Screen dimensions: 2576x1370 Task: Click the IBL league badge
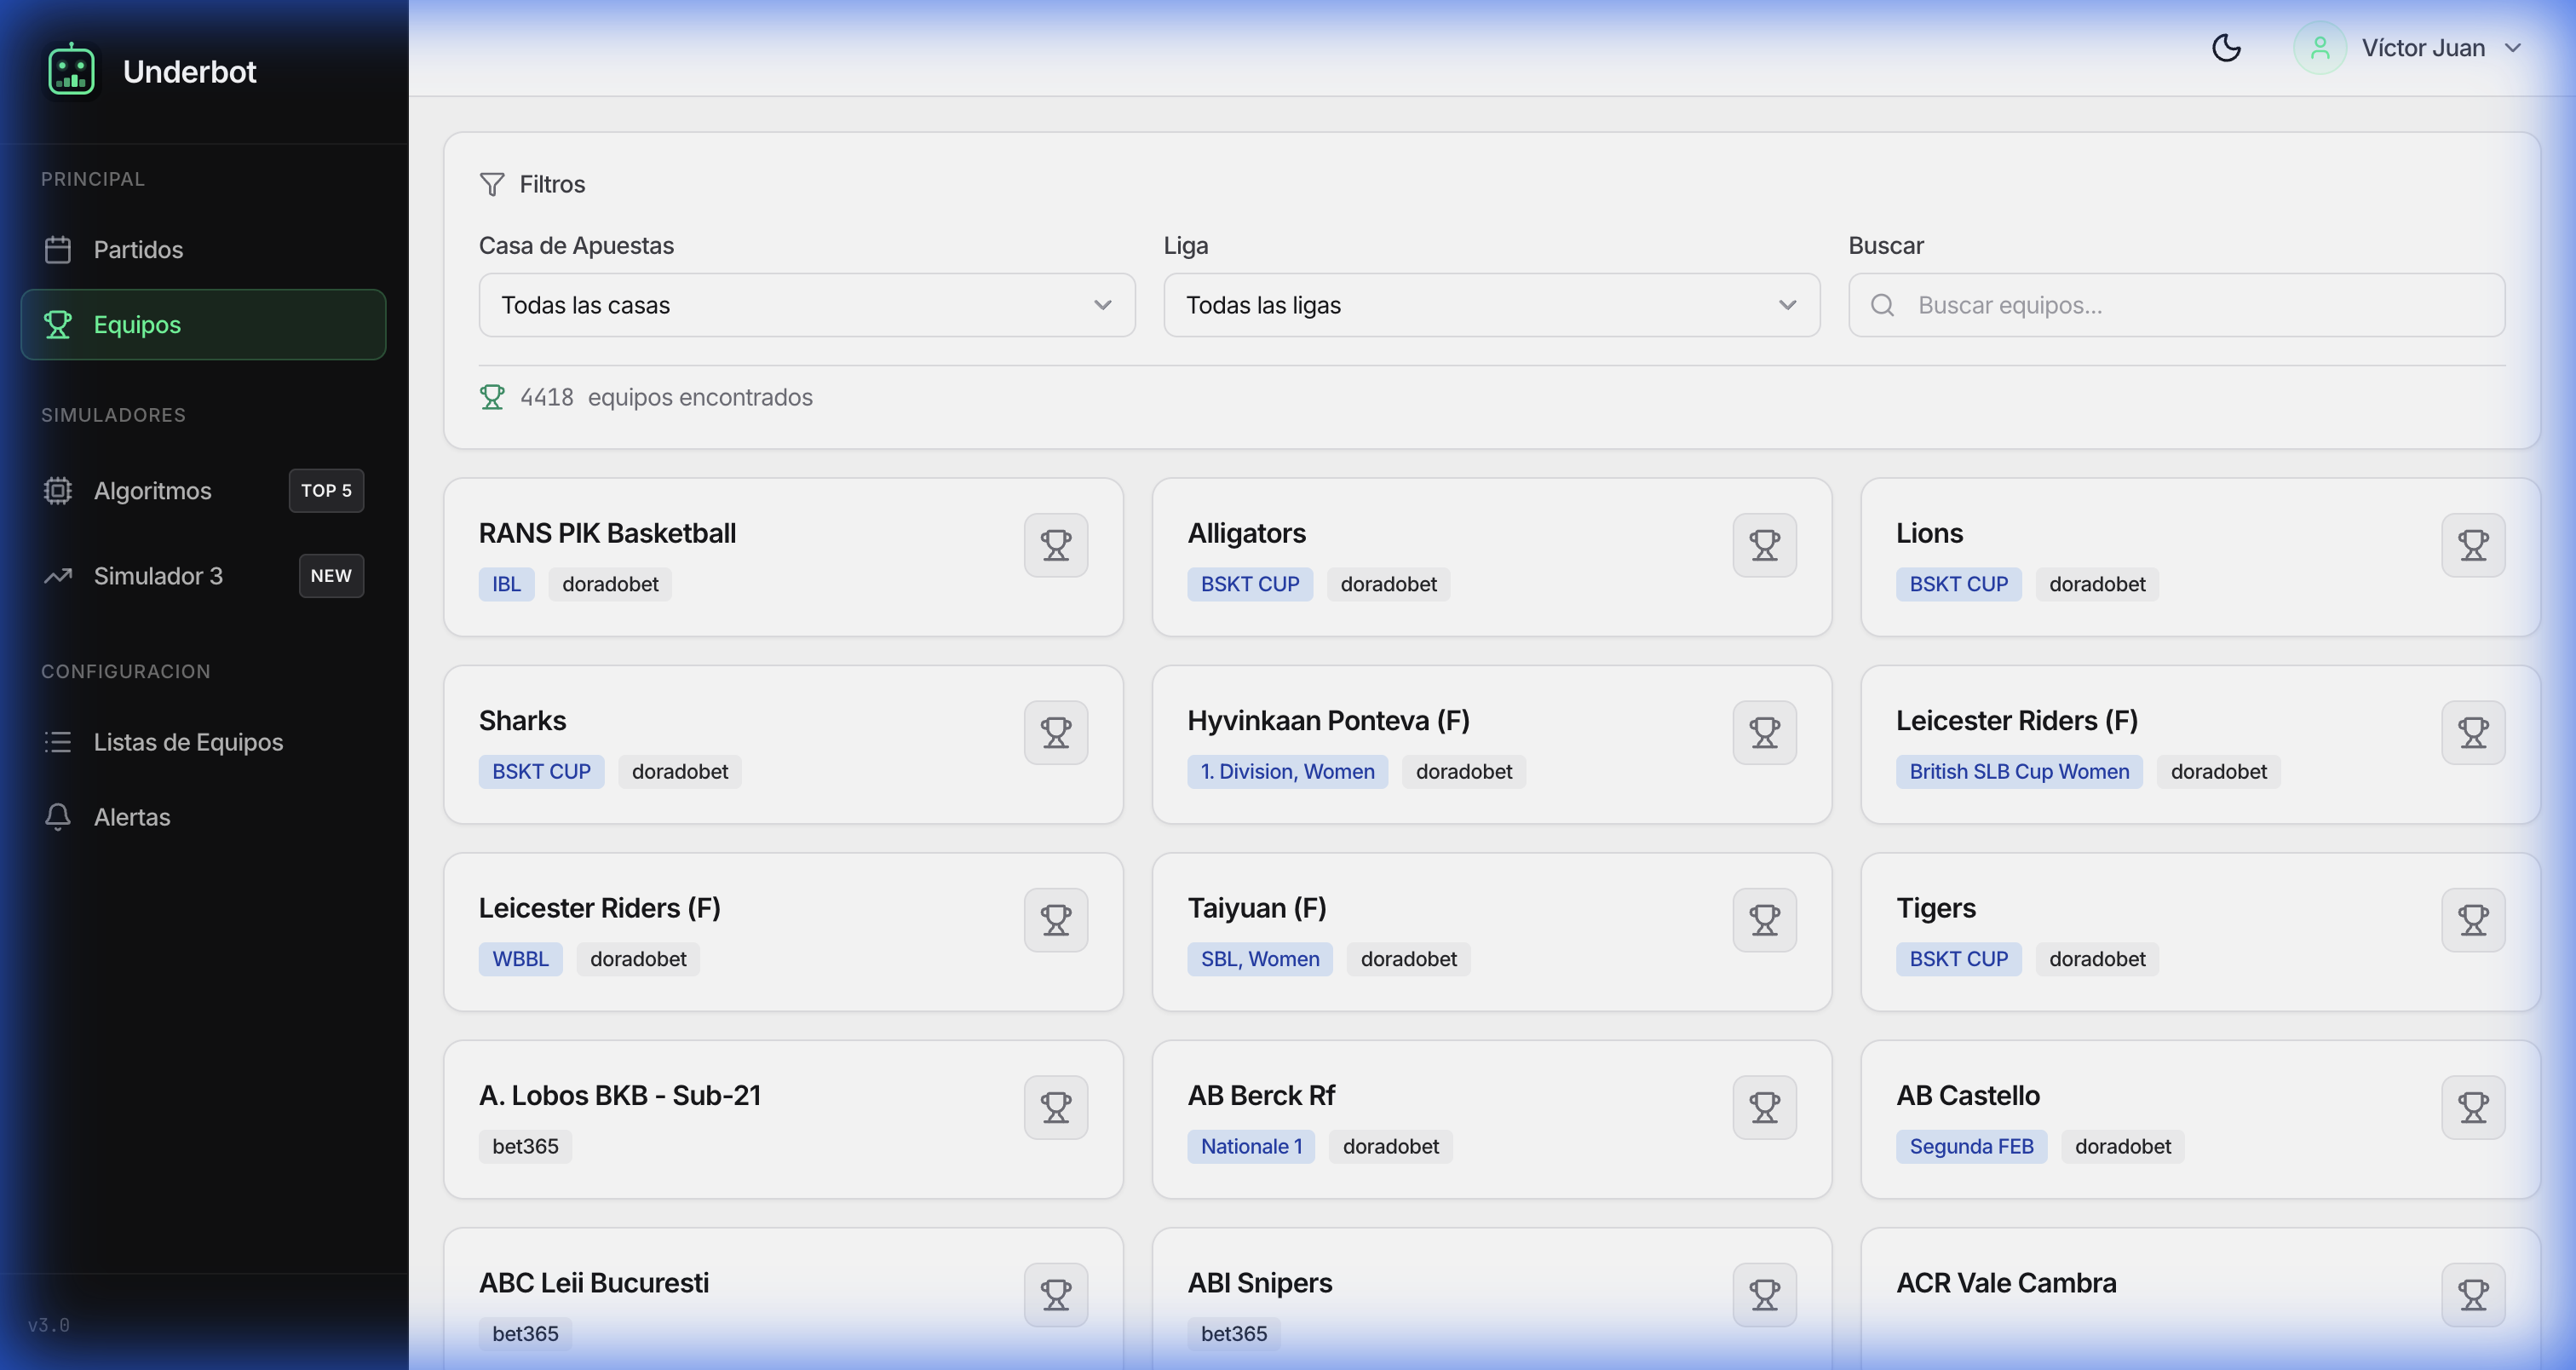[x=506, y=584]
